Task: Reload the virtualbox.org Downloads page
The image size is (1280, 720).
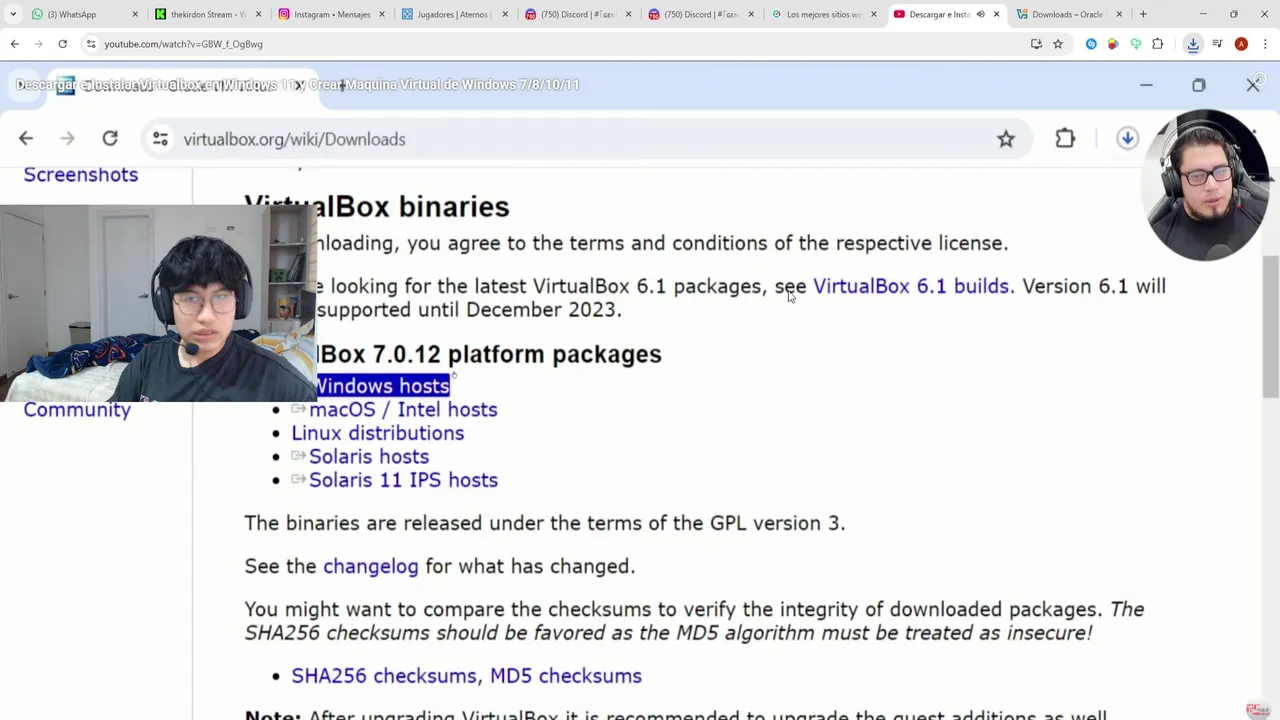Action: tap(110, 139)
